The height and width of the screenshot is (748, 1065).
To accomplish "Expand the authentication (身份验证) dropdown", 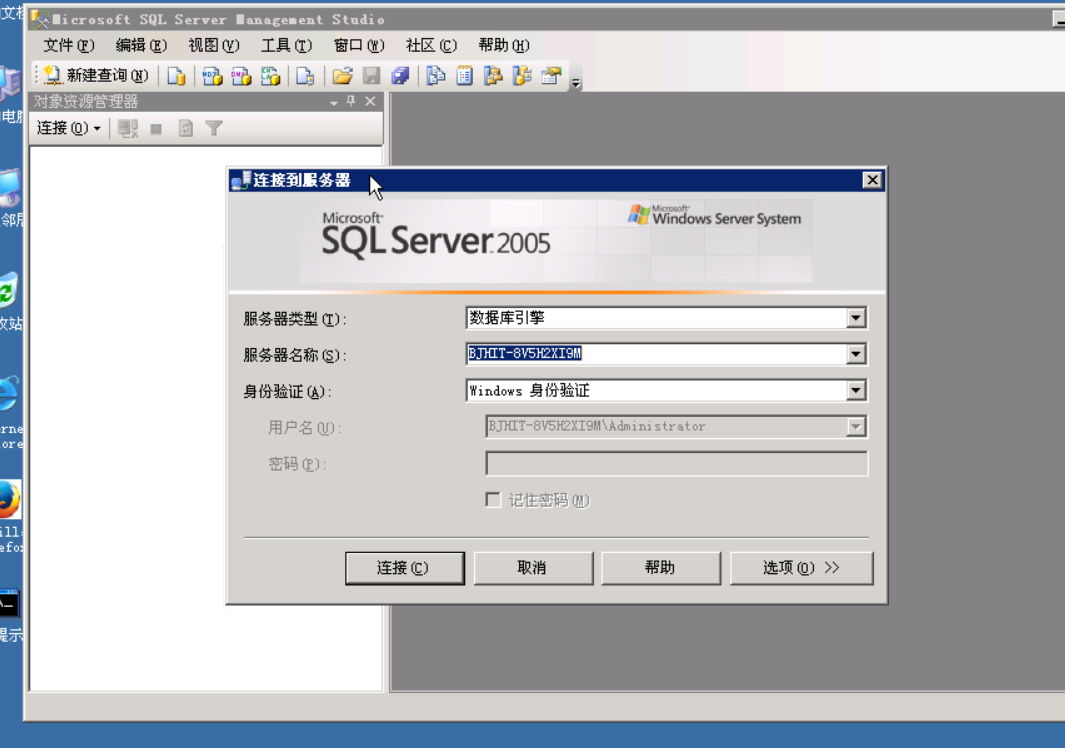I will click(856, 390).
